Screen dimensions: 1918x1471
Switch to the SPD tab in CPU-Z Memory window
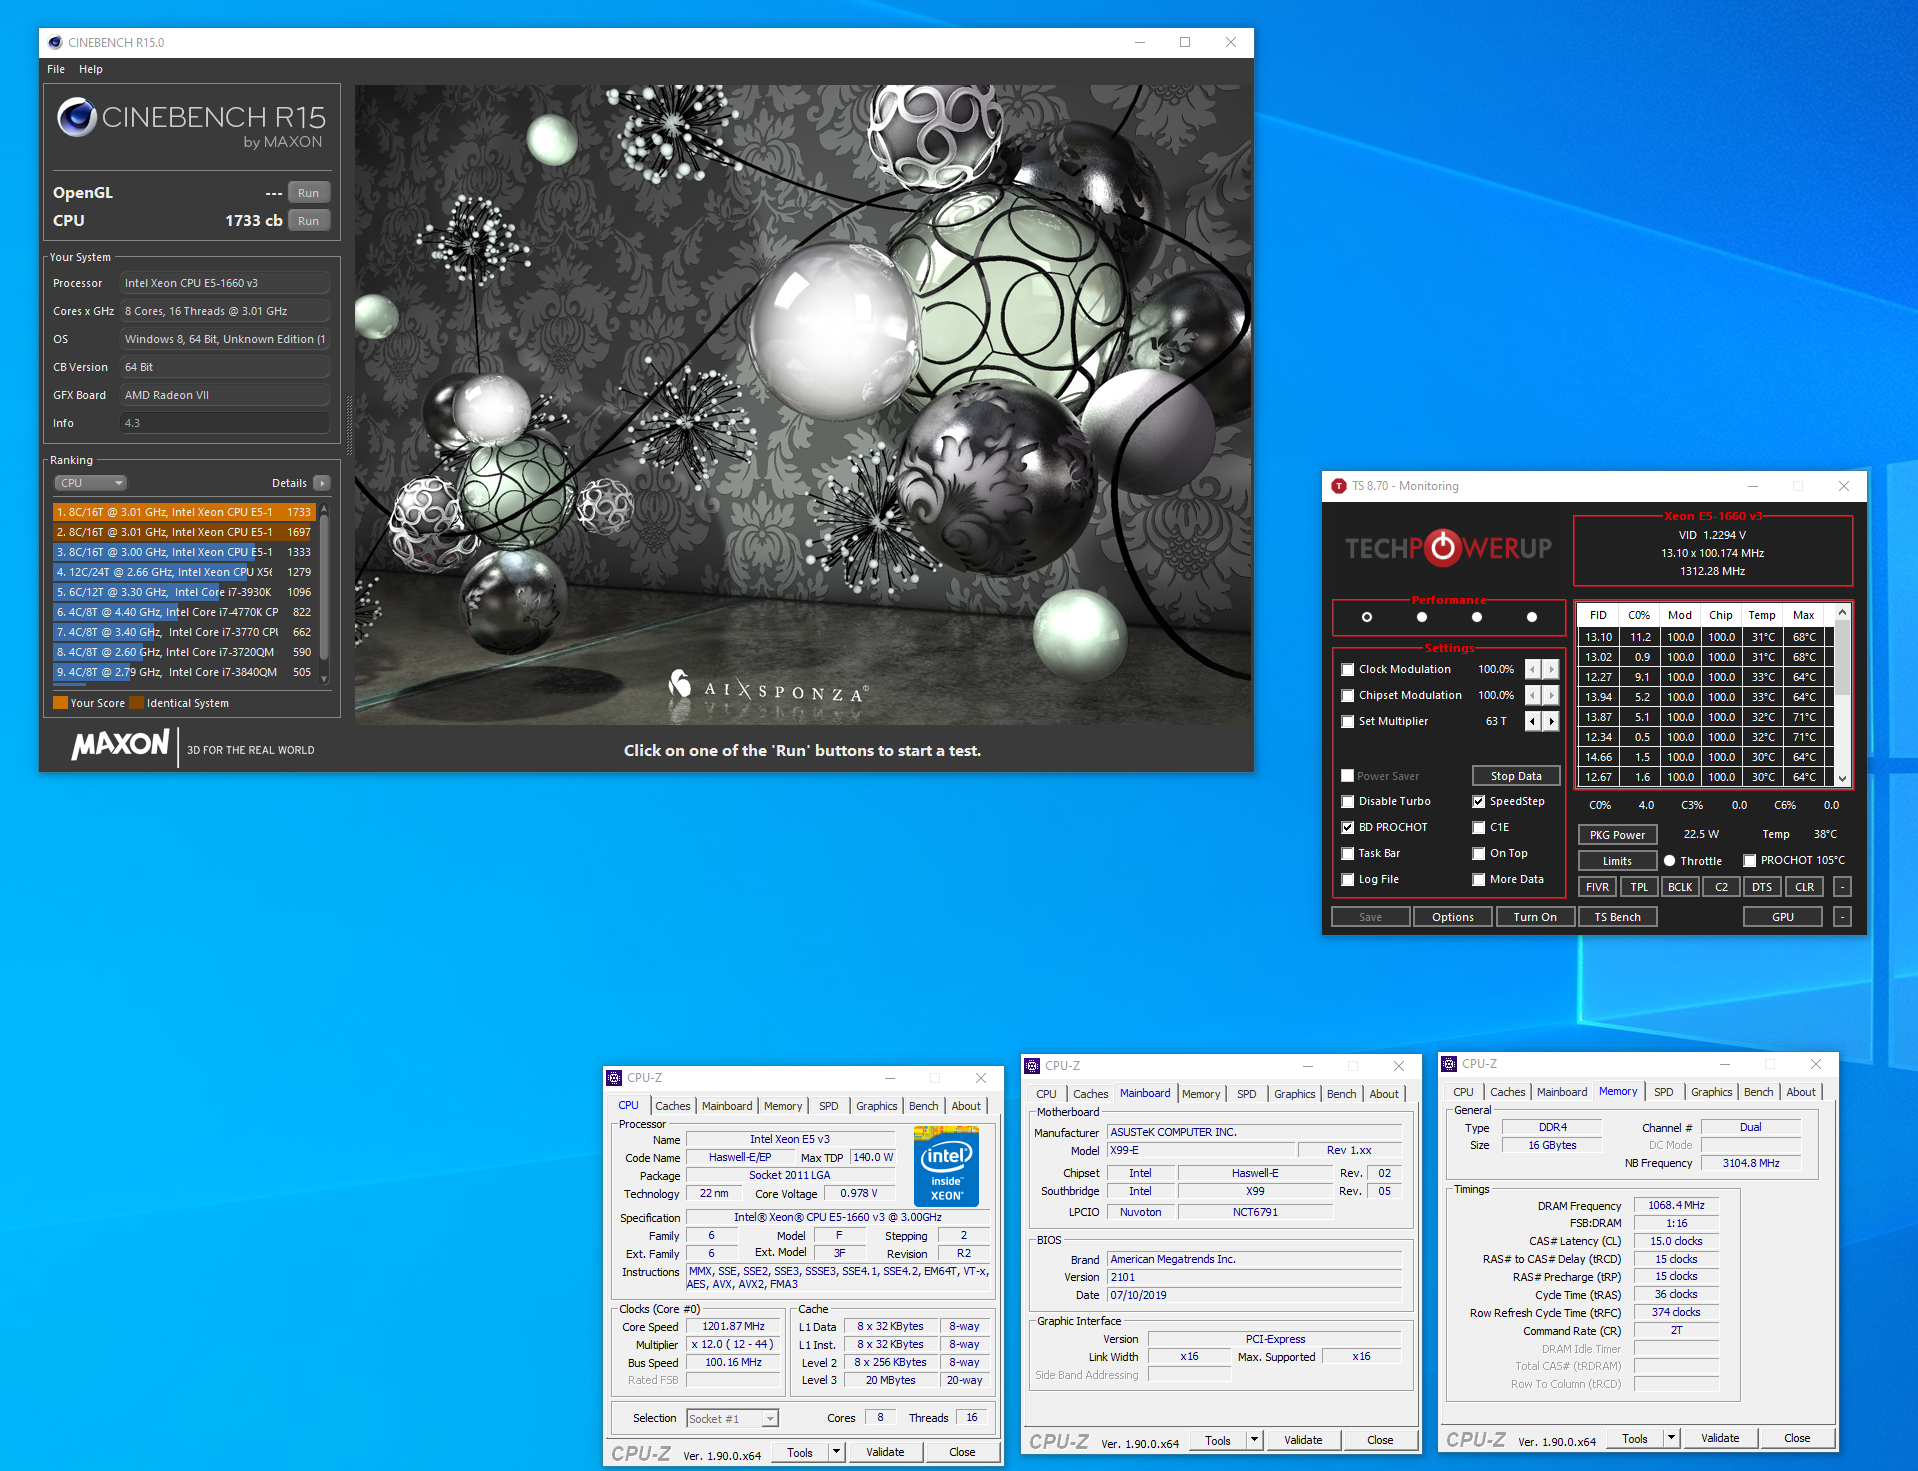pyautogui.click(x=1663, y=1092)
